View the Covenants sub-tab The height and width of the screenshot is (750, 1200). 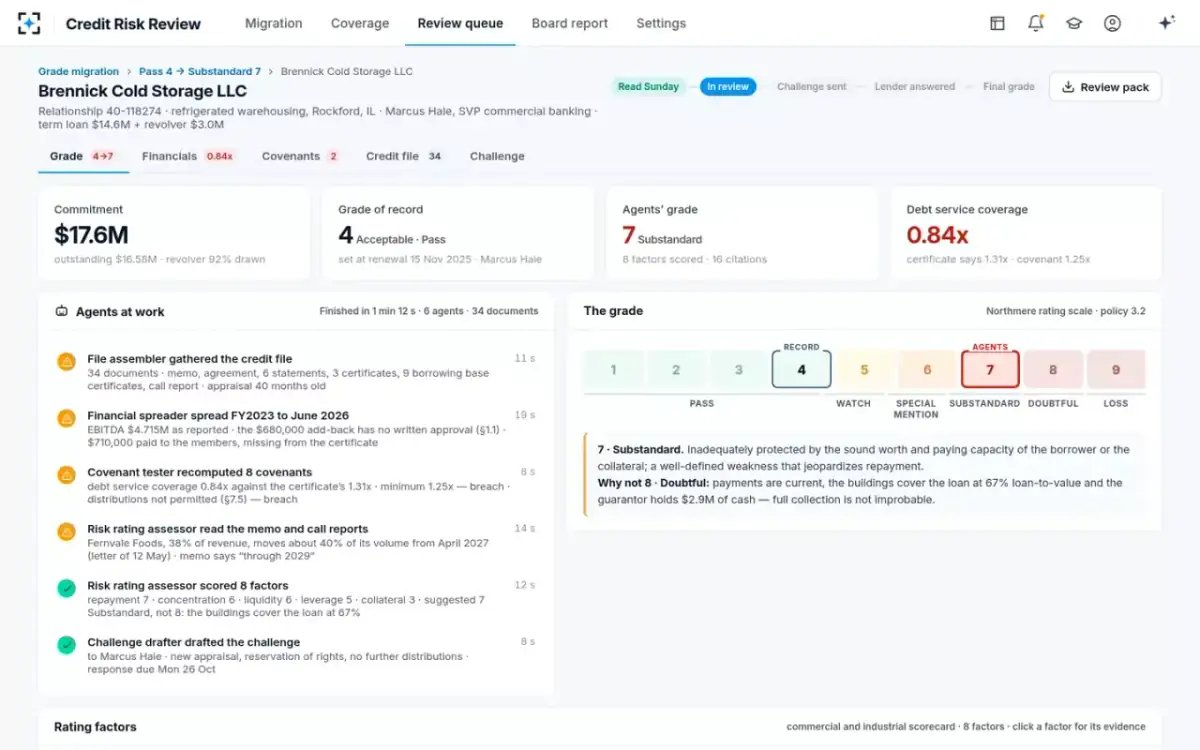coord(301,156)
